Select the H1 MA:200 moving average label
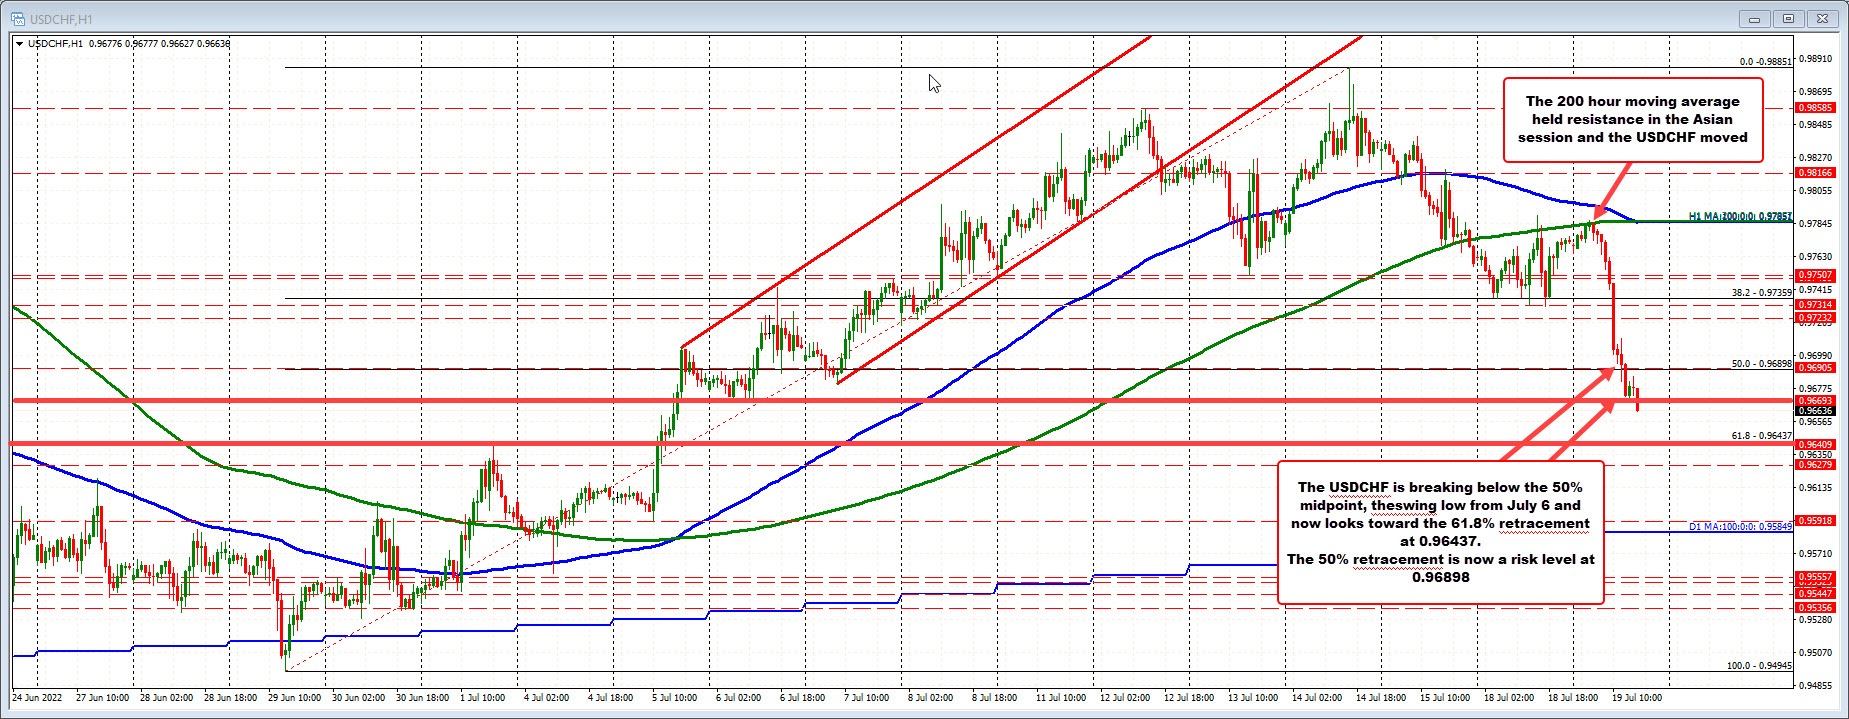 pyautogui.click(x=1741, y=216)
